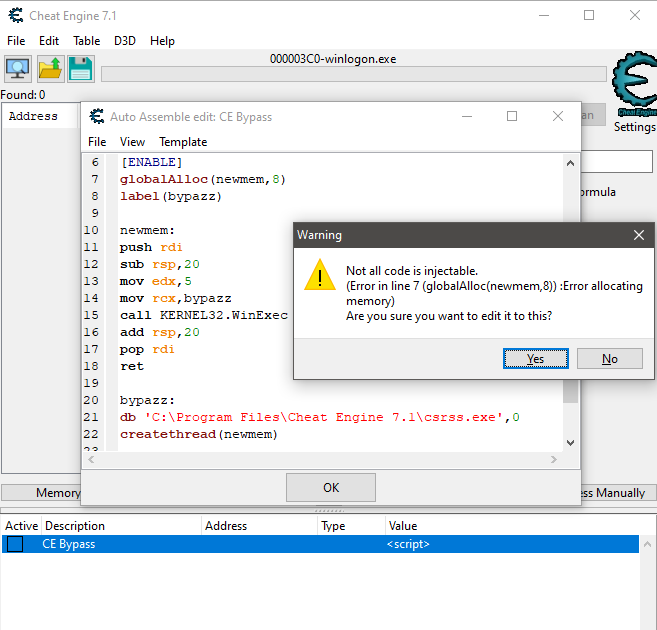This screenshot has width=657, height=630.
Task: Maximize the main Cheat Engine window
Action: [589, 15]
